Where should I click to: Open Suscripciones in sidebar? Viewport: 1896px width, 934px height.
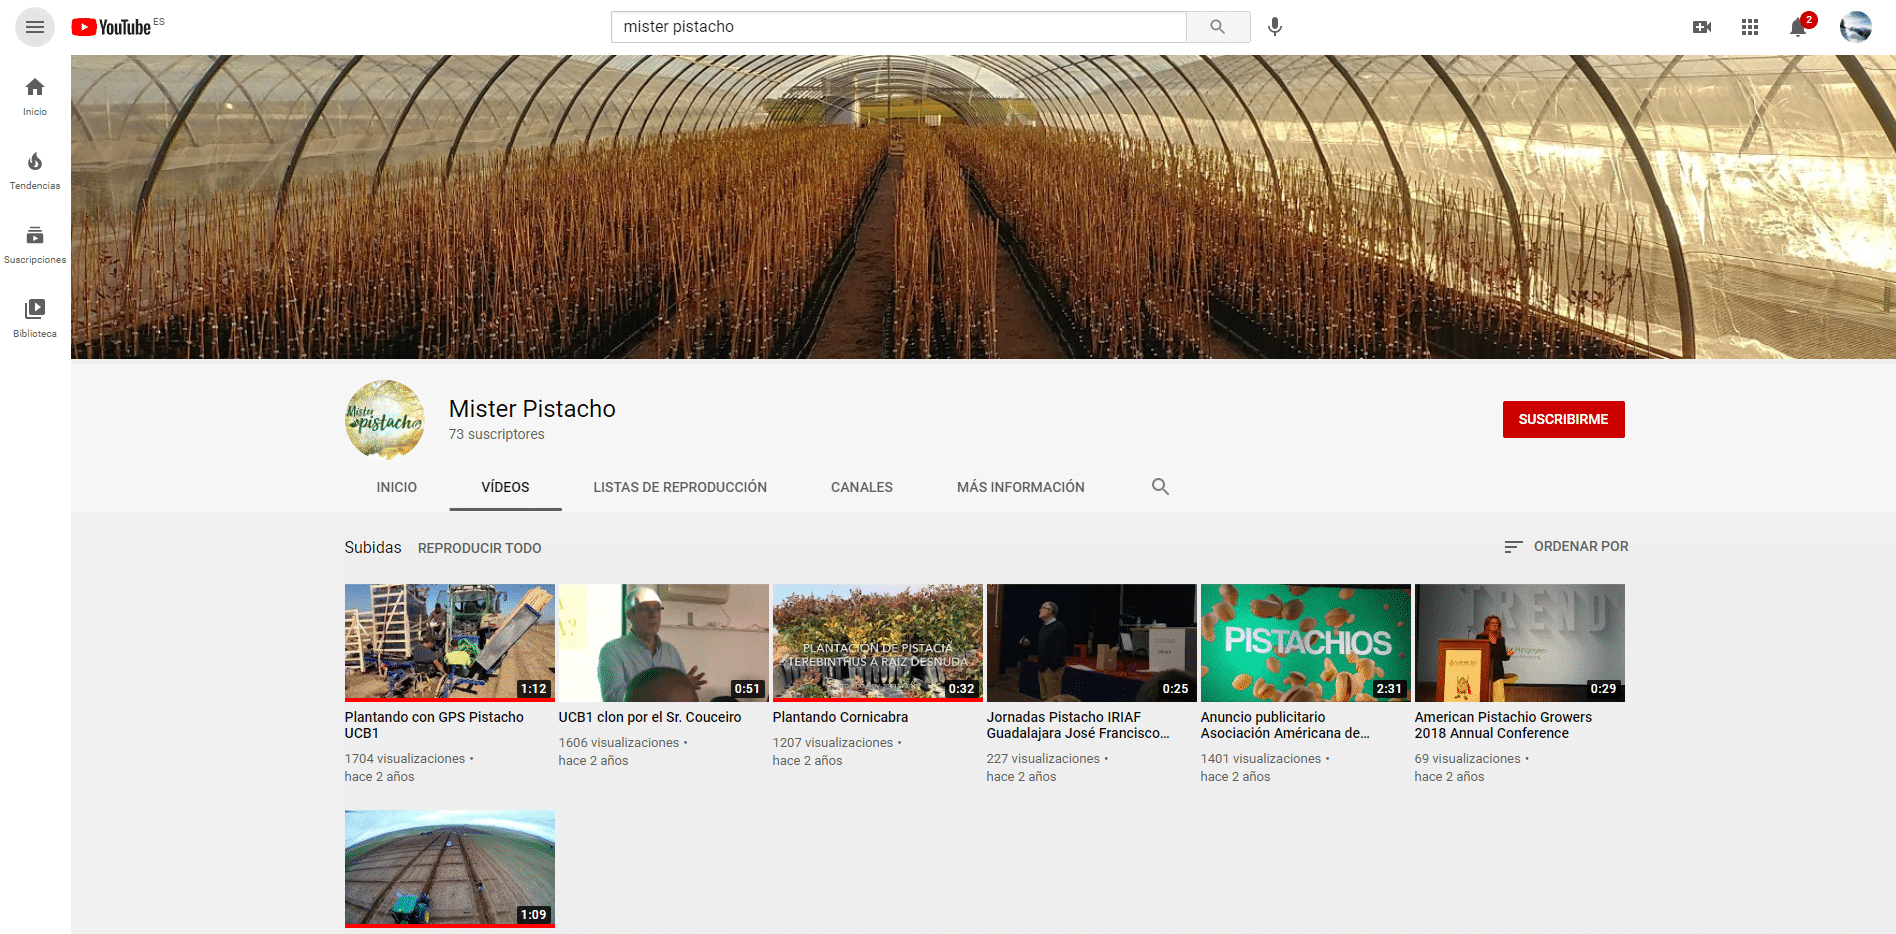click(35, 244)
